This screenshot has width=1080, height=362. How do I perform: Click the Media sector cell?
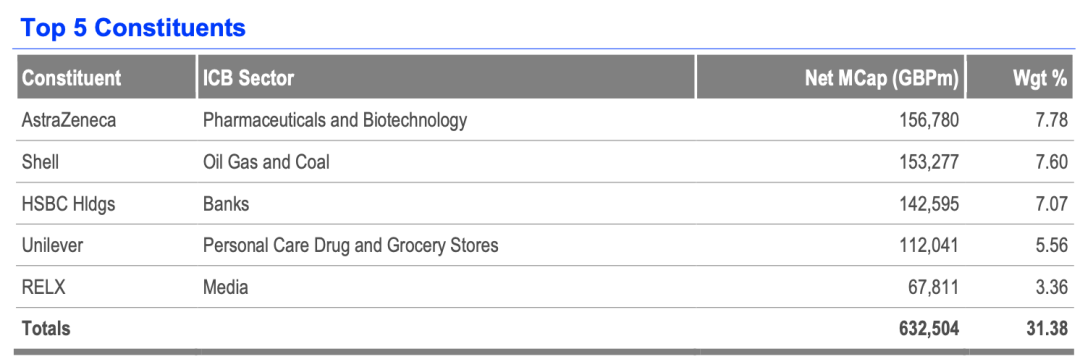pyautogui.click(x=225, y=287)
